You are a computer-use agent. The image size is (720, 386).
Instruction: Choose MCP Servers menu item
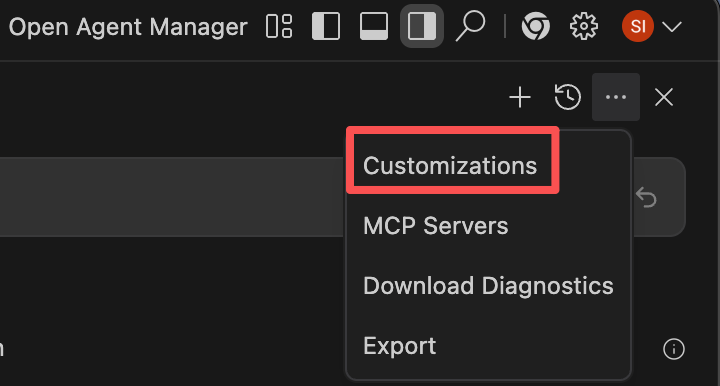(436, 225)
